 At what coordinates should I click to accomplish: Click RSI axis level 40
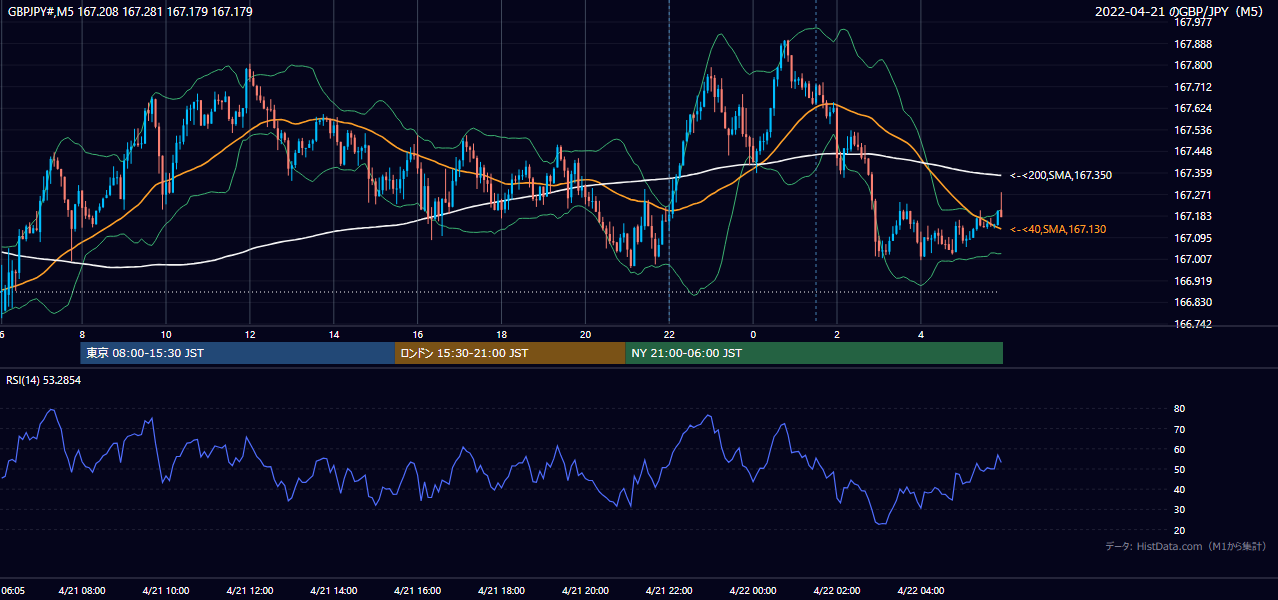tap(1179, 490)
